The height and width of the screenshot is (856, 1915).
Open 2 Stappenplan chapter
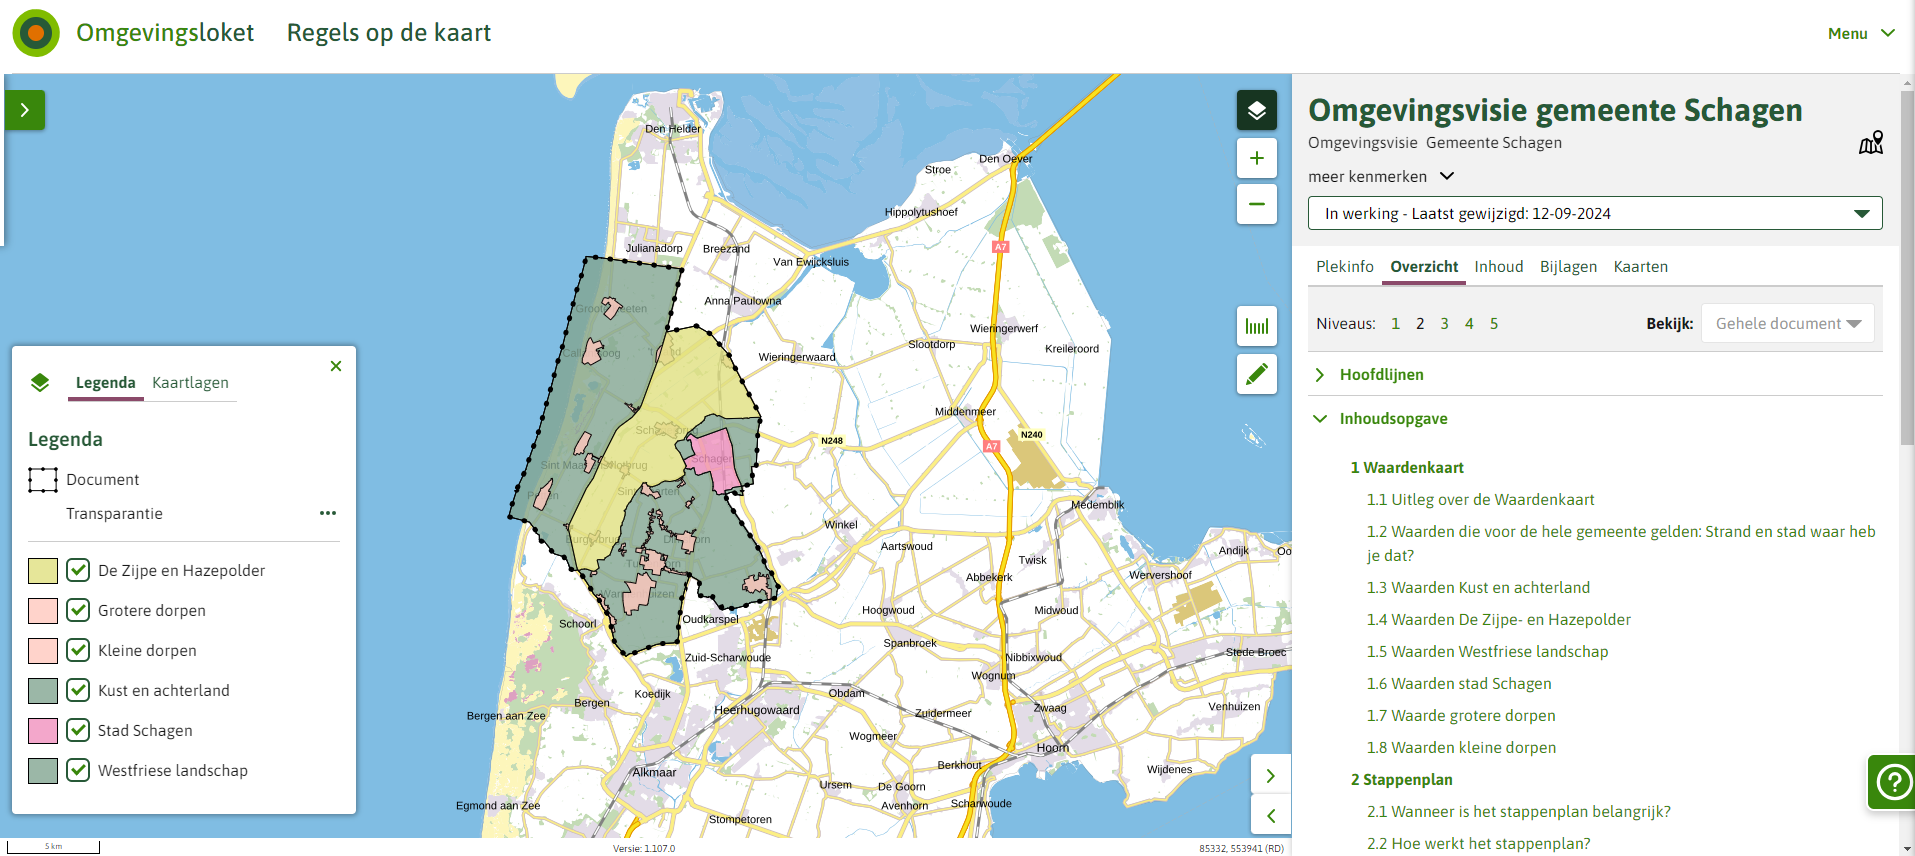point(1401,779)
